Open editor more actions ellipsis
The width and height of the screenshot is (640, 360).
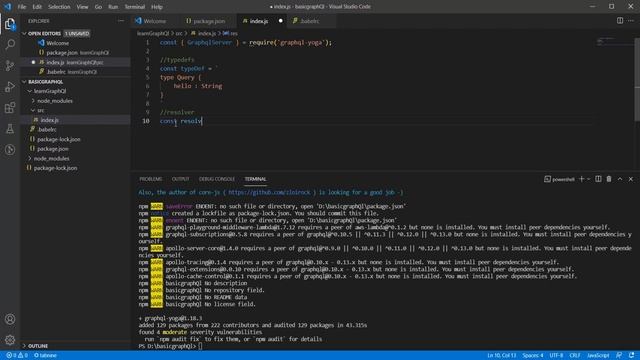pos(631,20)
